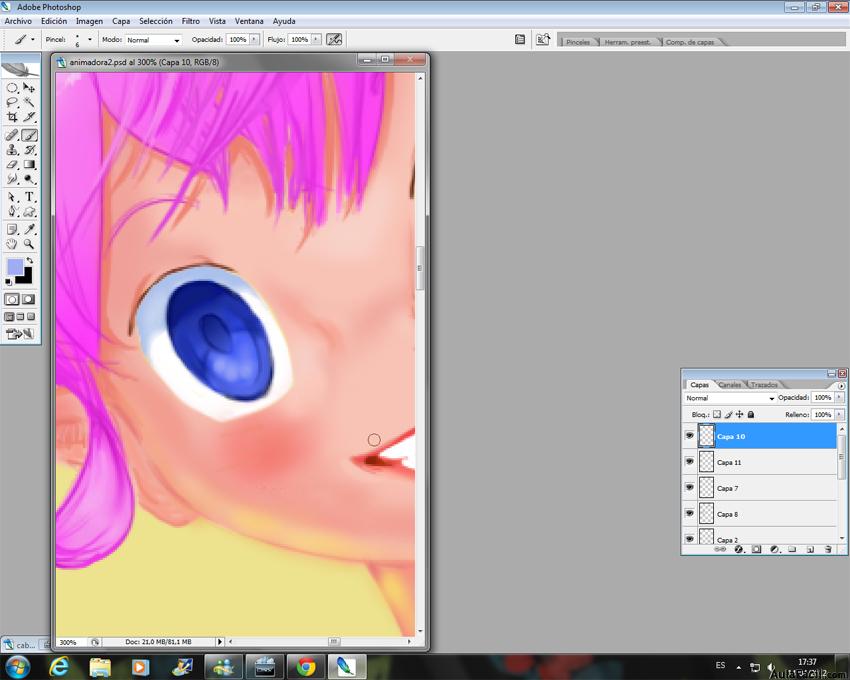The height and width of the screenshot is (680, 850).
Task: Select the History Brush tool
Action: [x=29, y=150]
